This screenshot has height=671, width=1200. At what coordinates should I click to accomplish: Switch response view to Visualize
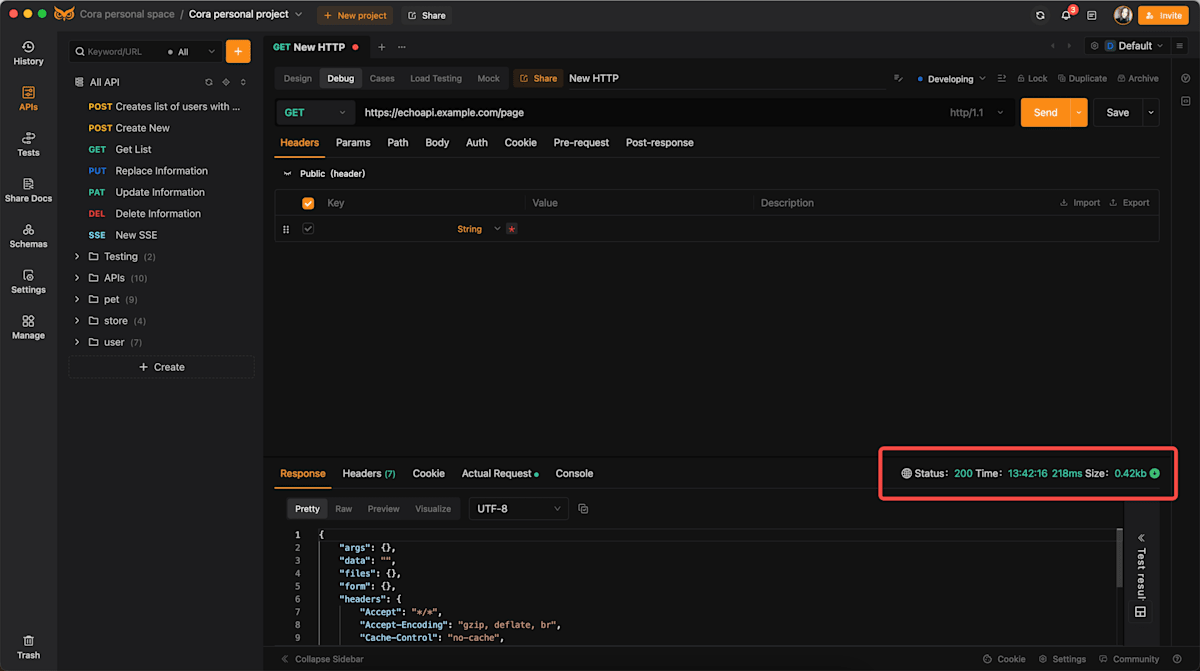coord(433,509)
